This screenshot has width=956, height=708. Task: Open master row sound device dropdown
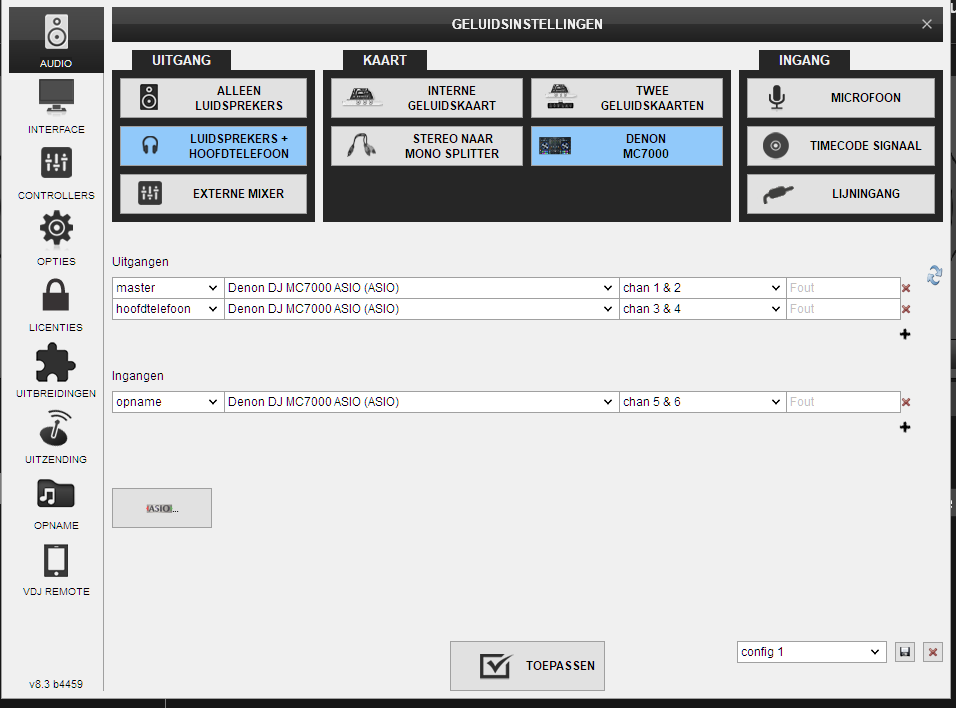click(421, 288)
